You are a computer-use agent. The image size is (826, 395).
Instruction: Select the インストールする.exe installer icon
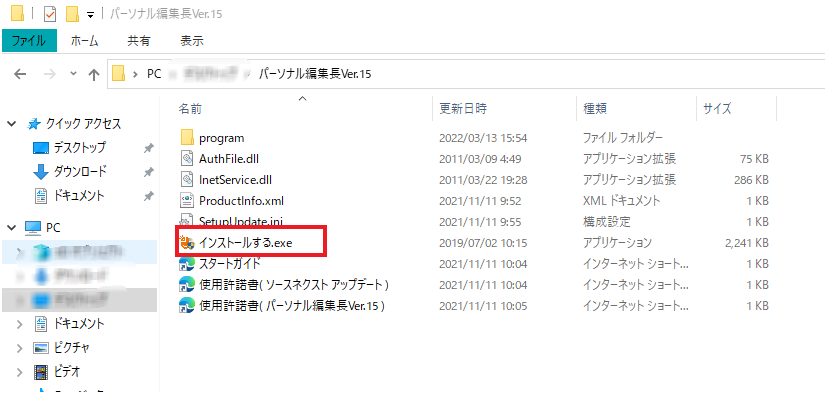[188, 243]
